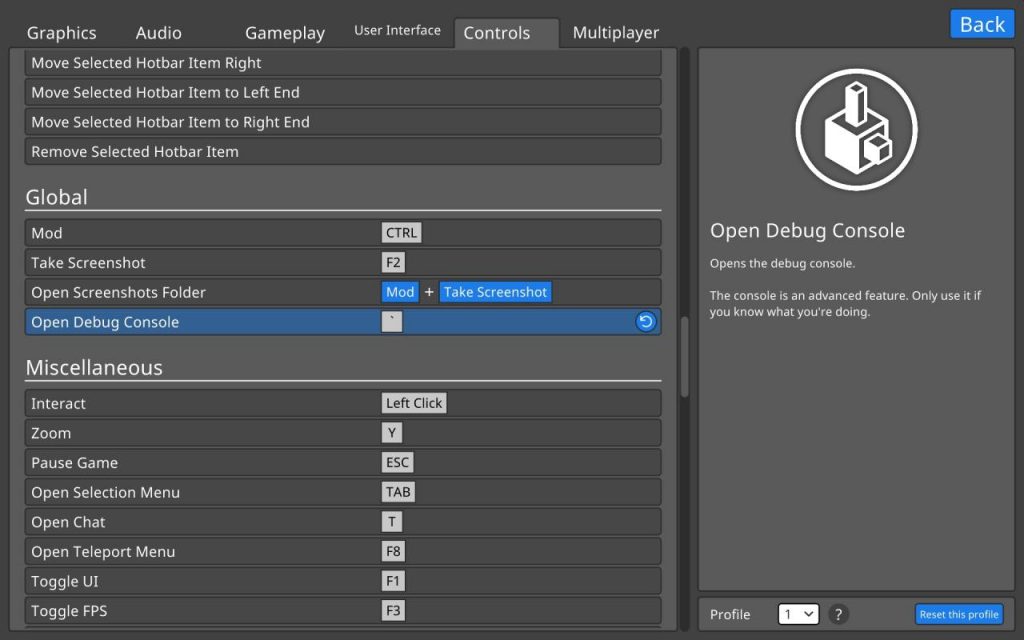The height and width of the screenshot is (640, 1024).
Task: Switch to the Graphics tab
Action: pos(62,32)
